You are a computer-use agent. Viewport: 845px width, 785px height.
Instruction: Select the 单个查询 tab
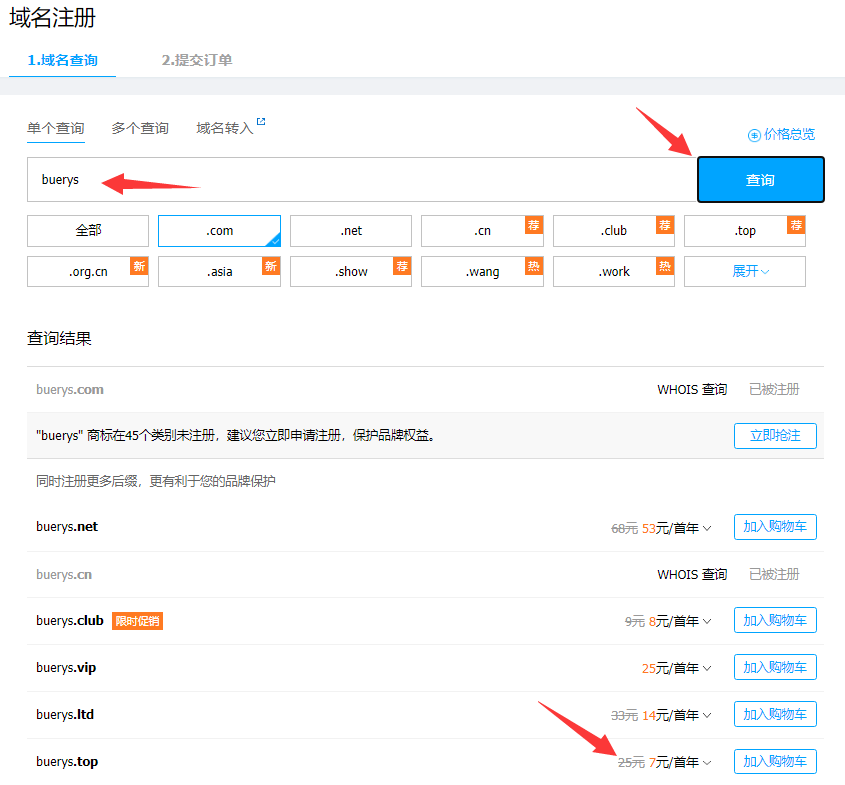pos(56,128)
